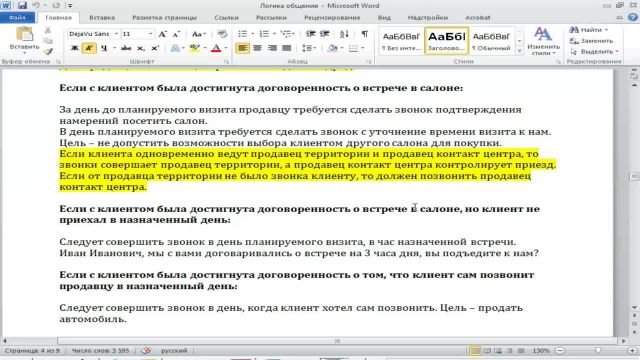This screenshot has height=360, width=640.
Task: Toggle paragraph marks (¶) display
Action: coord(364,34)
